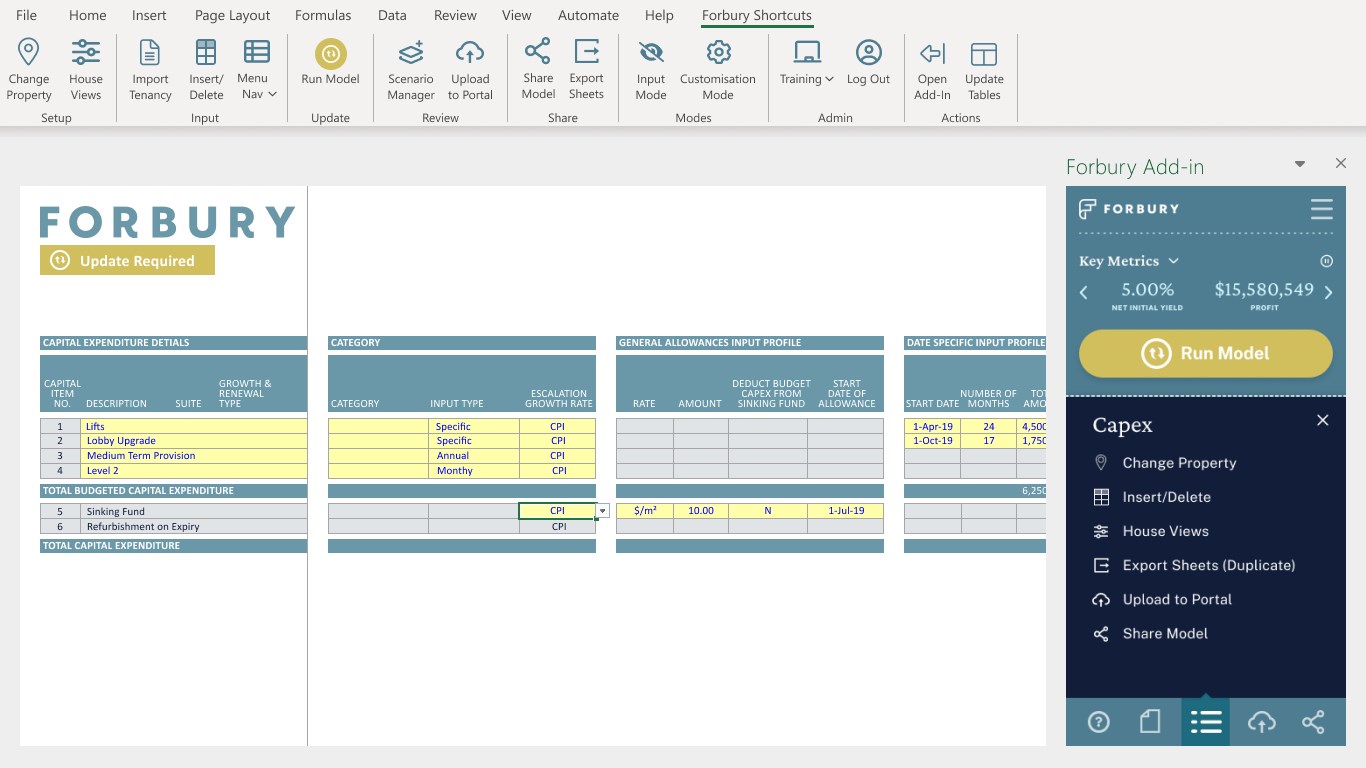Open the File menu
This screenshot has height=768, width=1366.
[27, 15]
